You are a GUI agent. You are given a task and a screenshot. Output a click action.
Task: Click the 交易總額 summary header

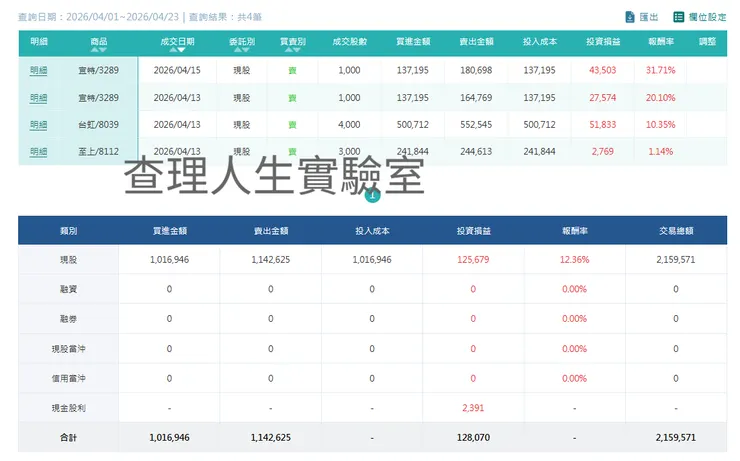pos(676,231)
